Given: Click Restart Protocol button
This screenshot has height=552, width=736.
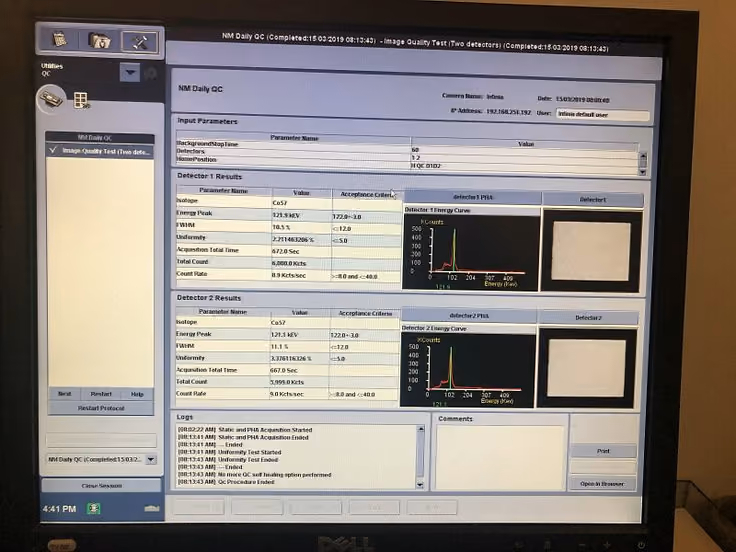Looking at the screenshot, I should pos(101,408).
